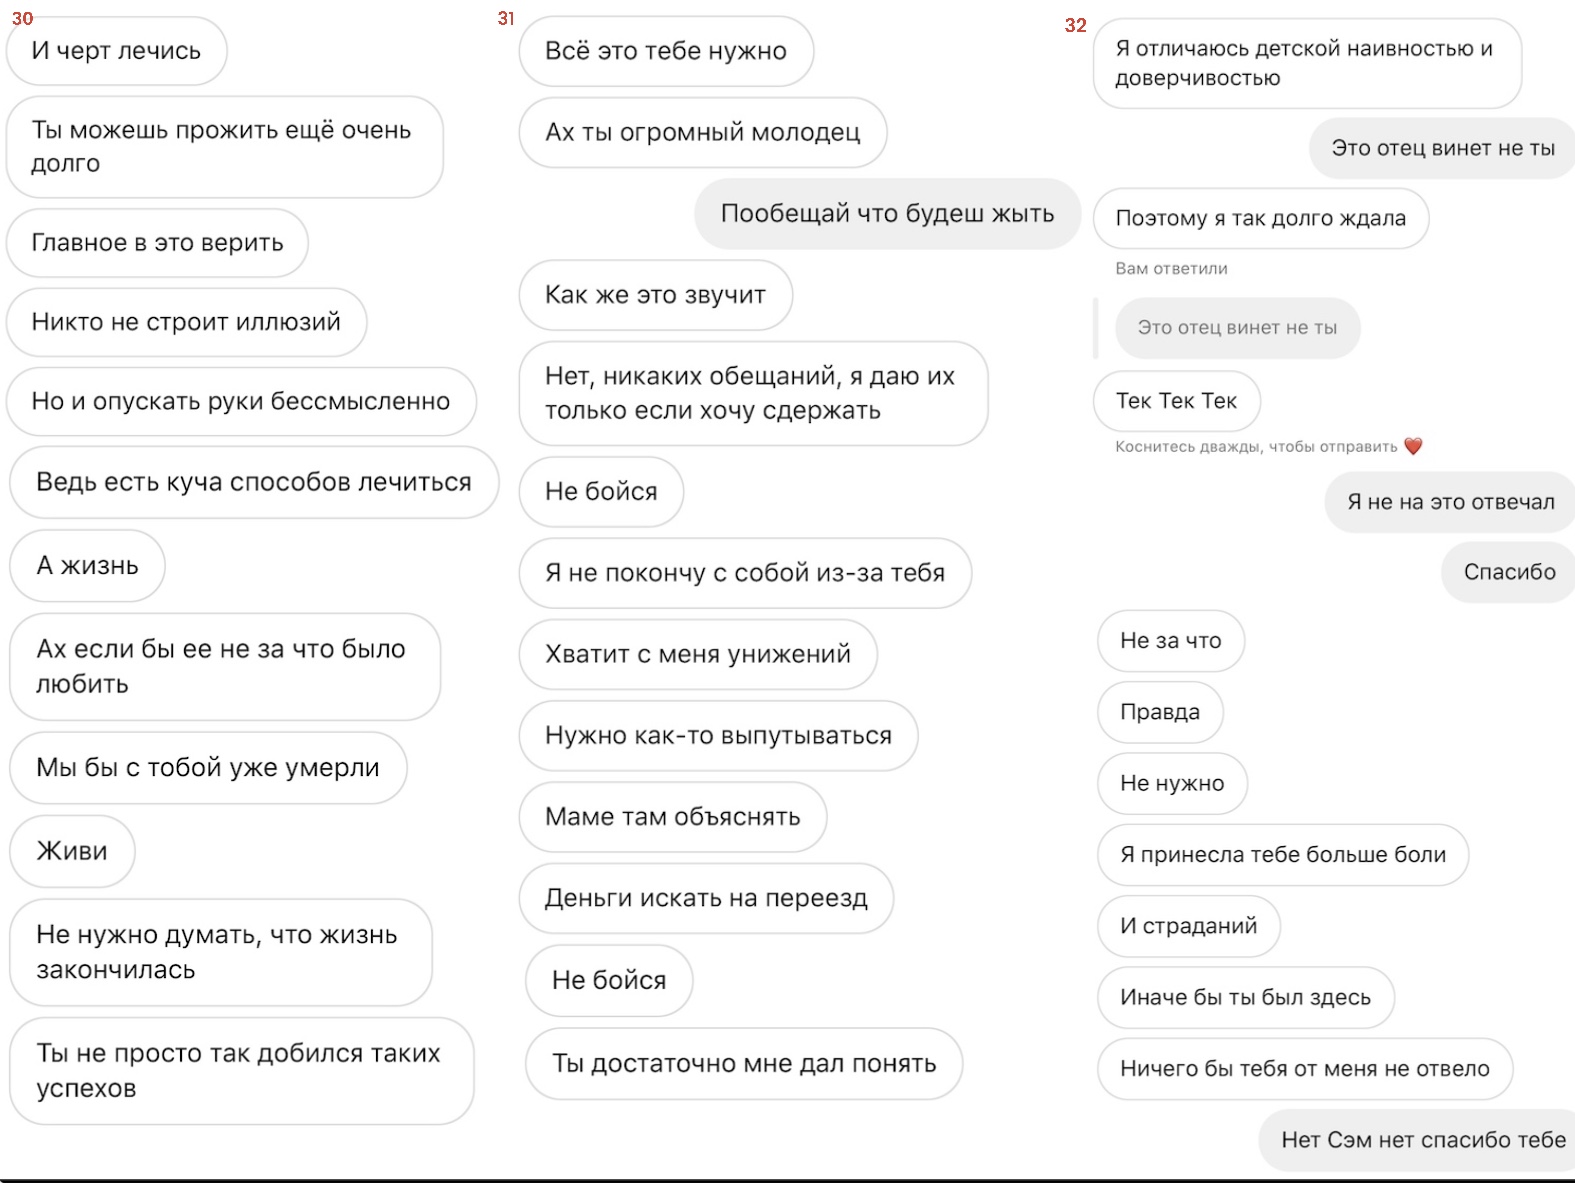Click message 'Мы бы с тобой уже умерли'
This screenshot has width=1575, height=1183.
click(x=208, y=768)
